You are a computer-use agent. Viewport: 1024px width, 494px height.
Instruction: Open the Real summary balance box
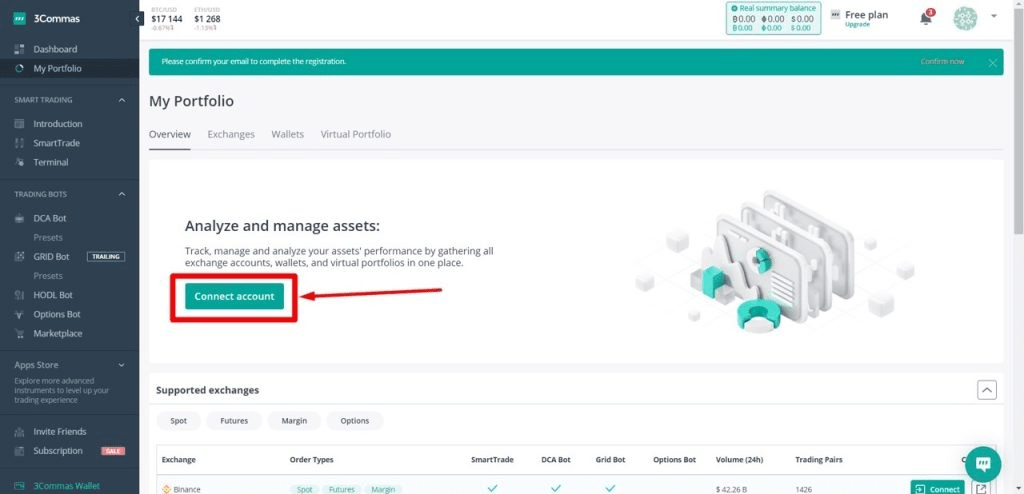pos(773,18)
